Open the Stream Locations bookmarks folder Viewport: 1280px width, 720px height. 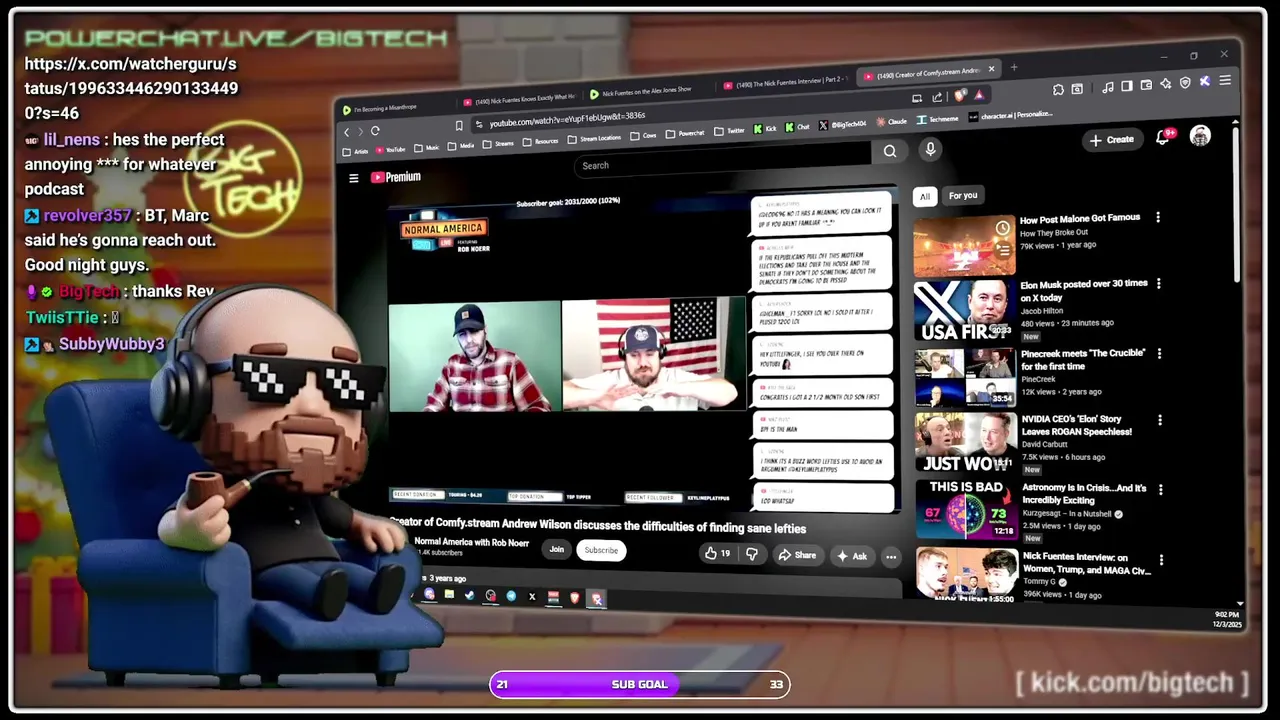click(594, 138)
